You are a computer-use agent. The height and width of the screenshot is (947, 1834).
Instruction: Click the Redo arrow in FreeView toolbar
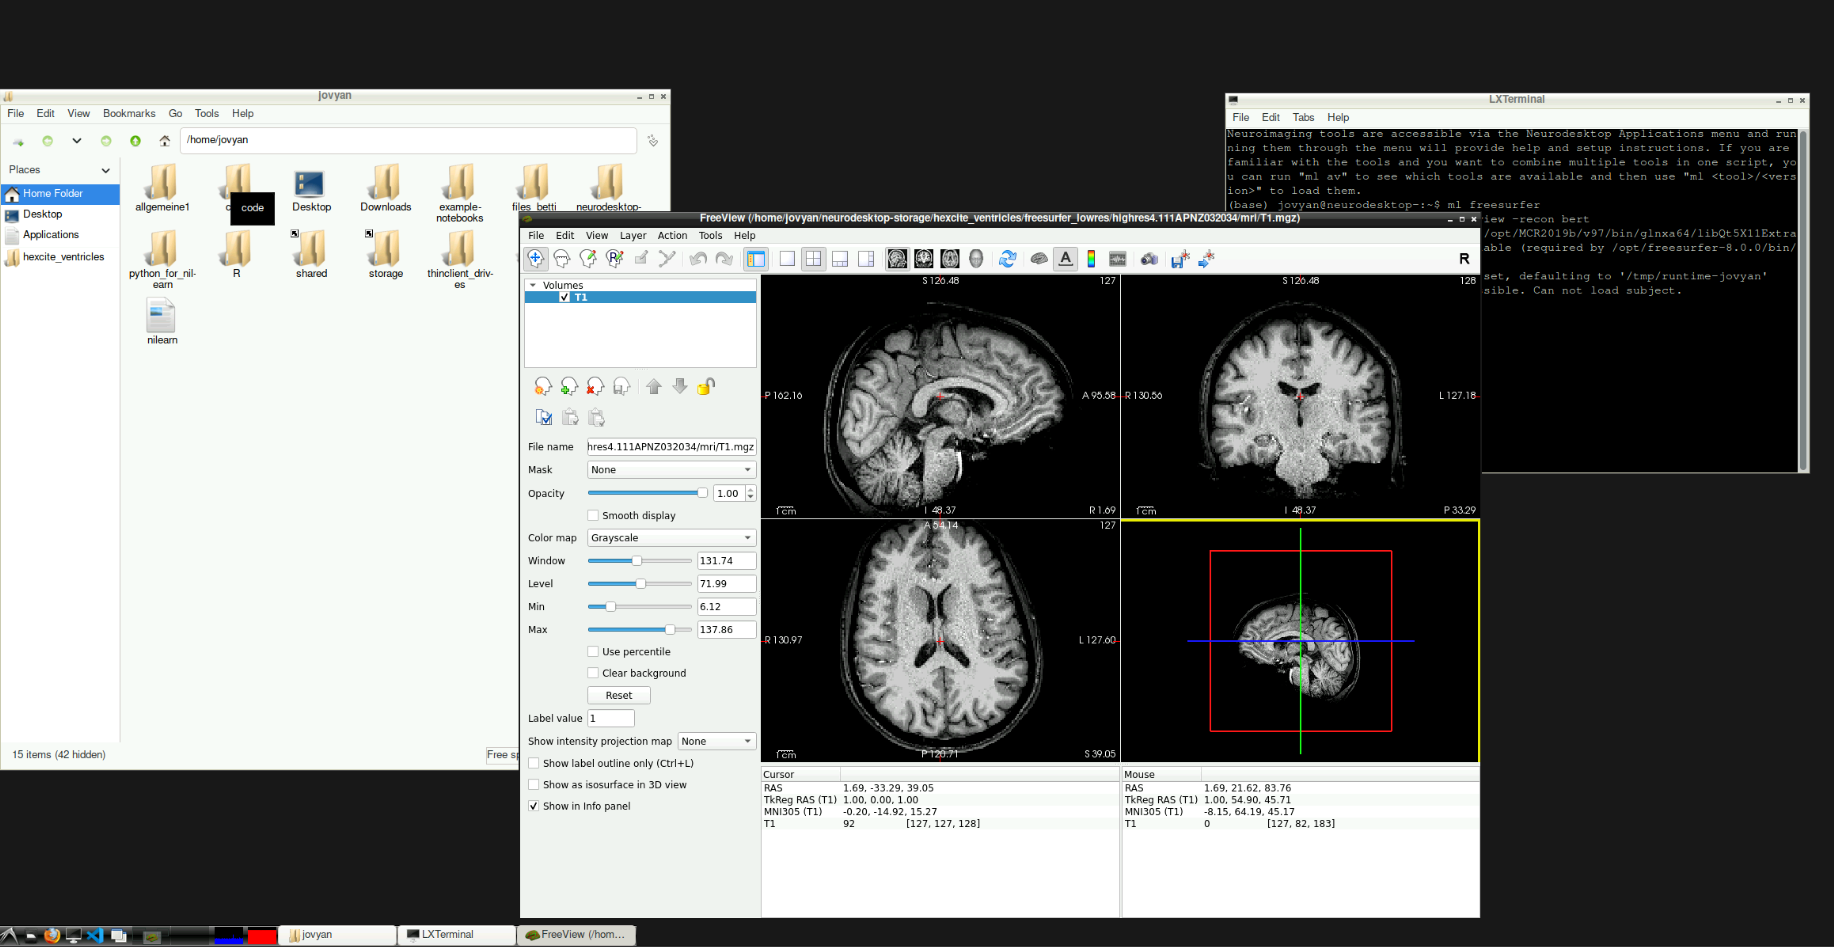pos(724,259)
